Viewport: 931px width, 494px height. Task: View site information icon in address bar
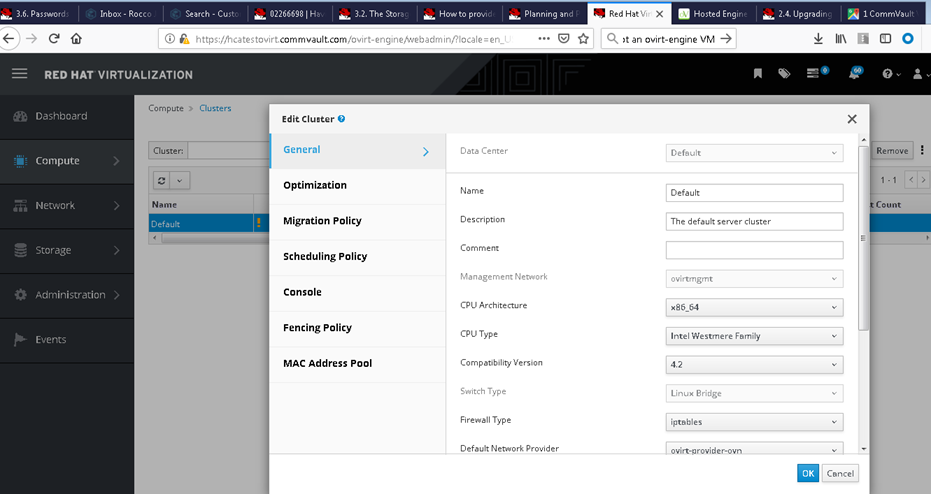tap(170, 39)
